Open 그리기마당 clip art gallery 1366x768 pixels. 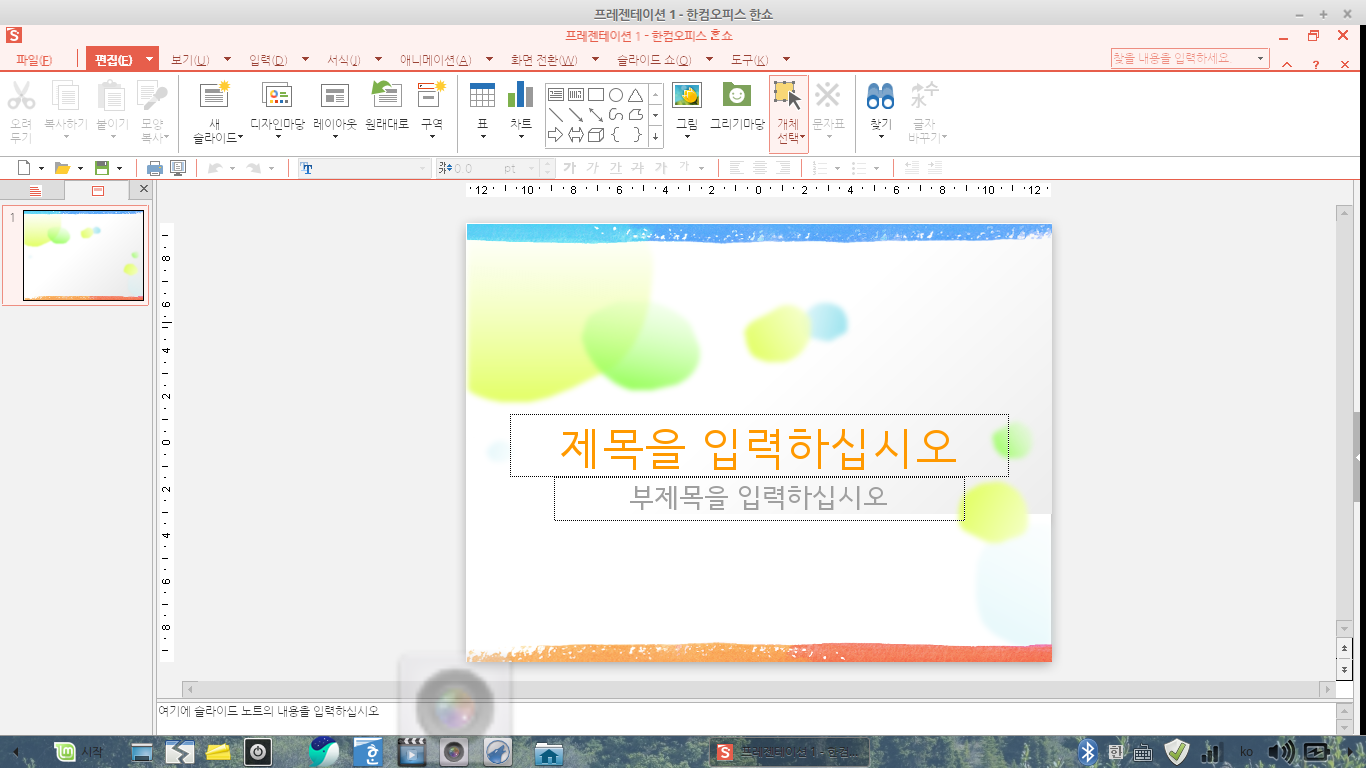737,95
